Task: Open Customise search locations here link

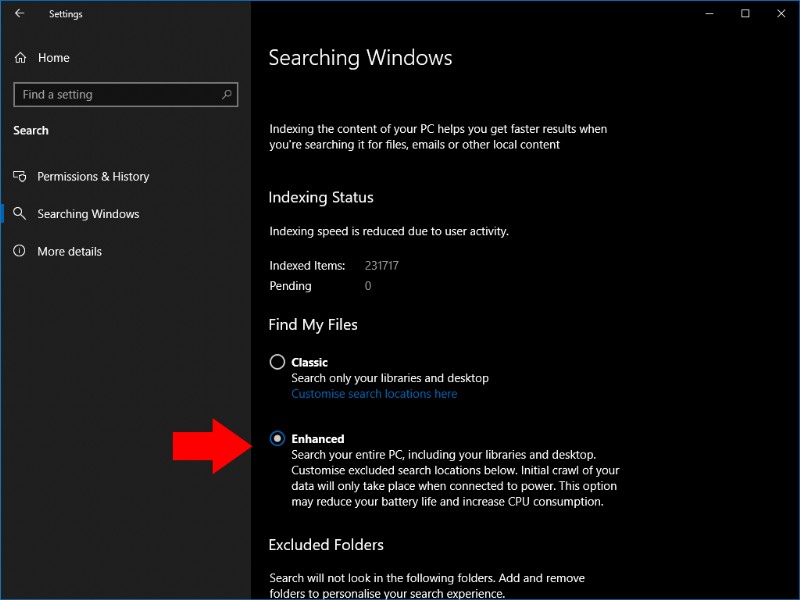Action: (x=374, y=394)
